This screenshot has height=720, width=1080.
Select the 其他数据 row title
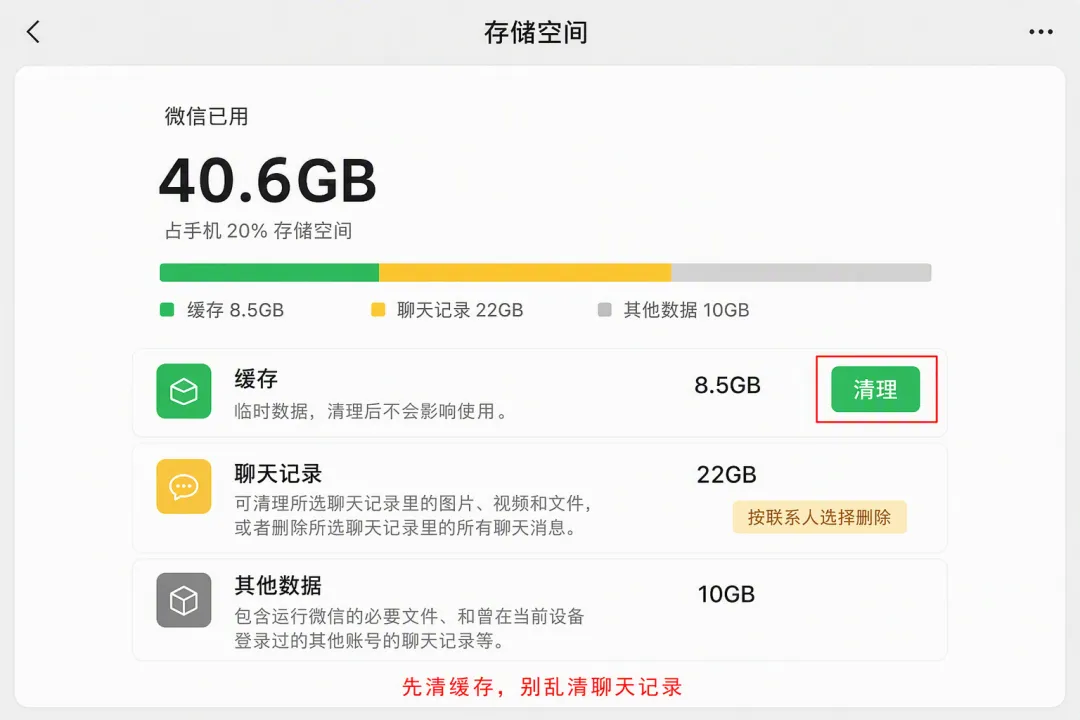point(278,586)
